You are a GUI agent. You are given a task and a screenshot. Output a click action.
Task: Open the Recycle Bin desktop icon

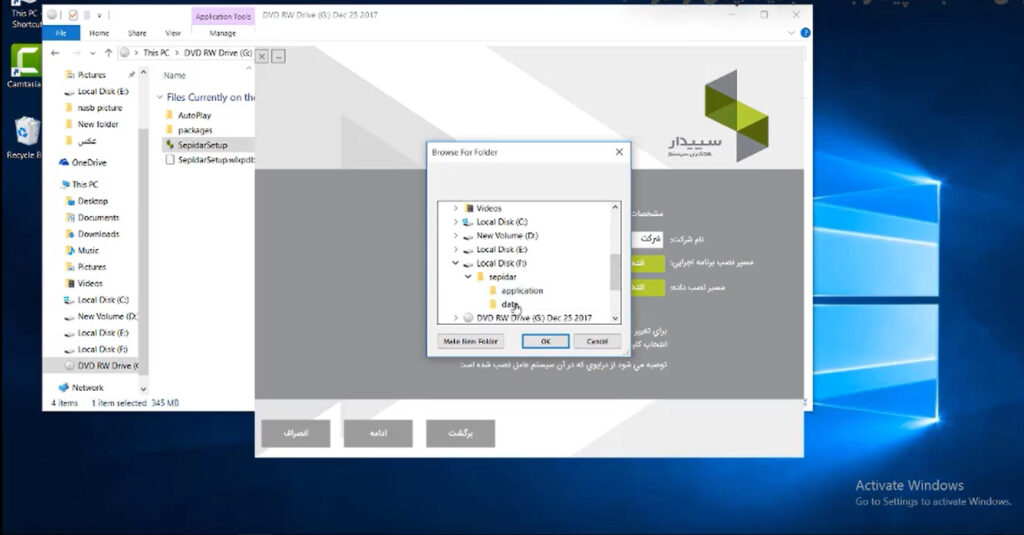[x=25, y=137]
